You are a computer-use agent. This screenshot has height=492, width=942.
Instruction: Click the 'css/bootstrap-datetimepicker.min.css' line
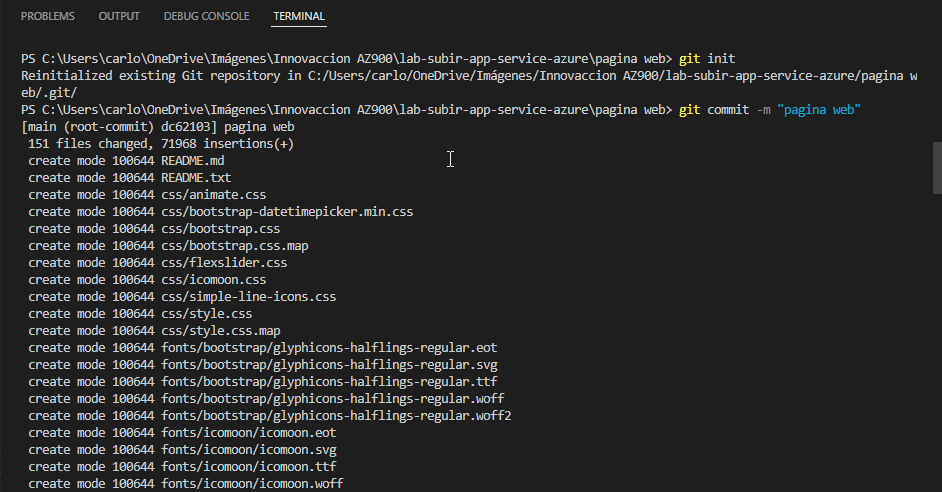(220, 211)
